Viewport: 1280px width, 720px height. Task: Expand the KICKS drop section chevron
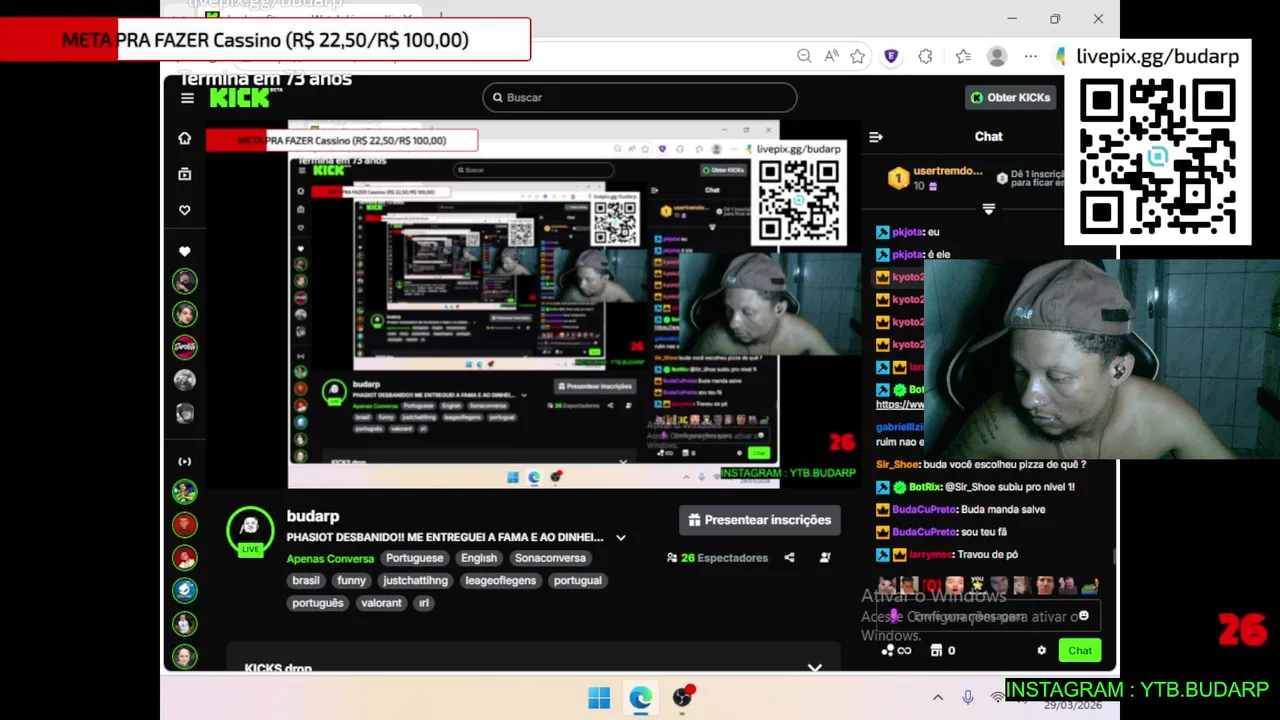pos(815,668)
